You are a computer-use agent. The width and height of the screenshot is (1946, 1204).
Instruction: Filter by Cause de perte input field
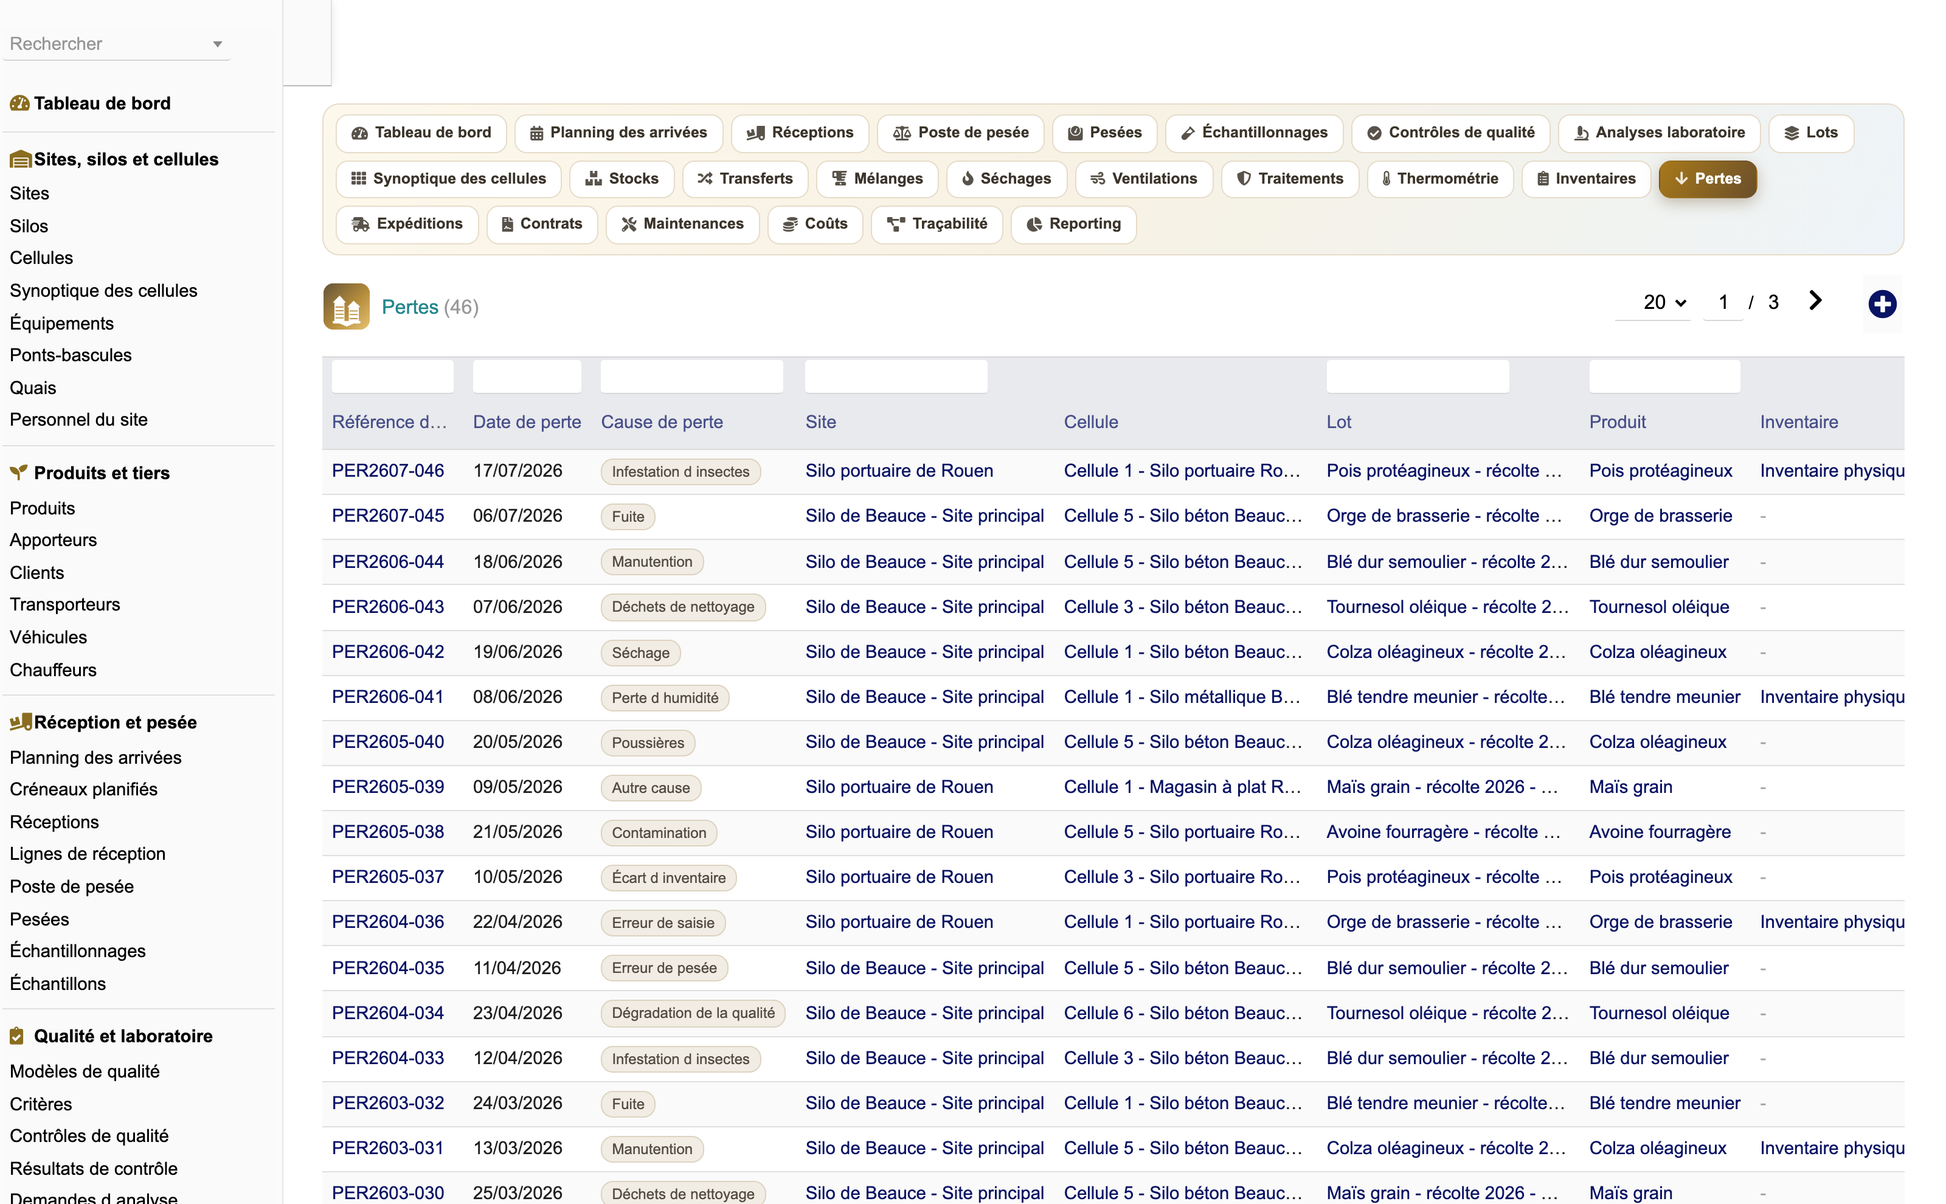click(x=692, y=377)
